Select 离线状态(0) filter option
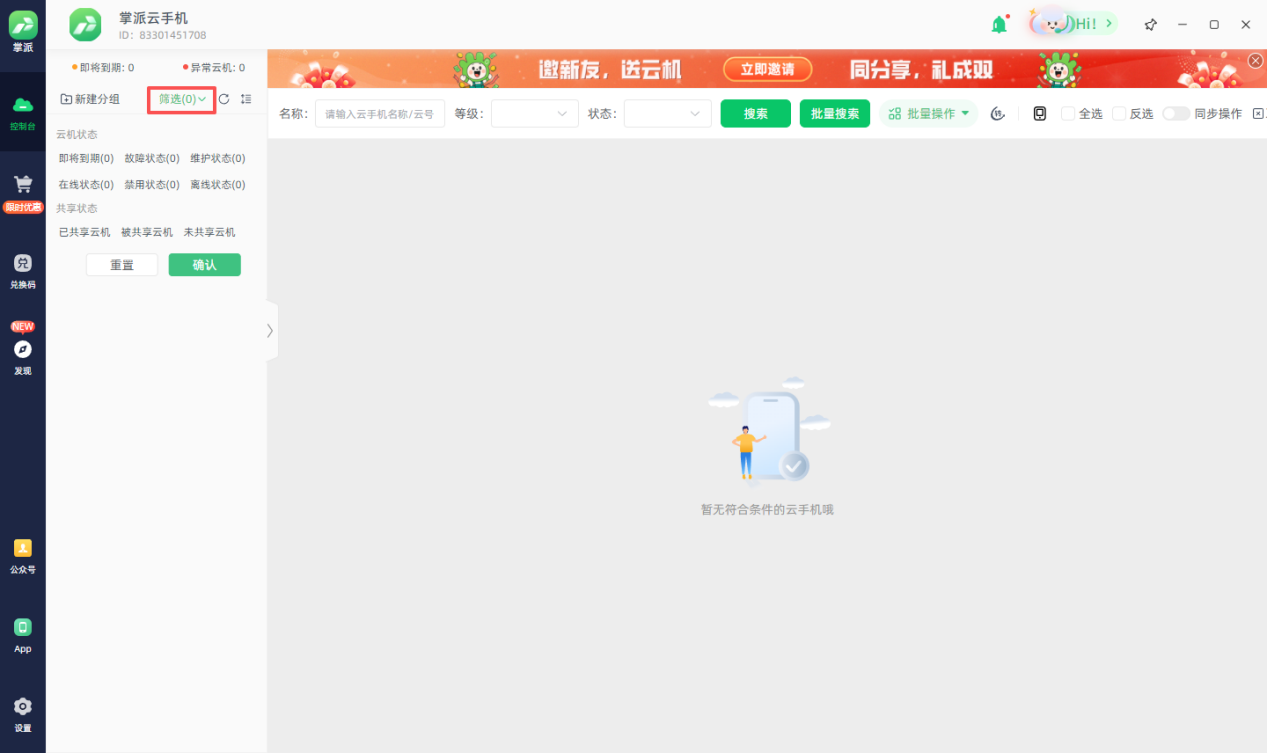This screenshot has width=1267, height=753. [x=218, y=184]
